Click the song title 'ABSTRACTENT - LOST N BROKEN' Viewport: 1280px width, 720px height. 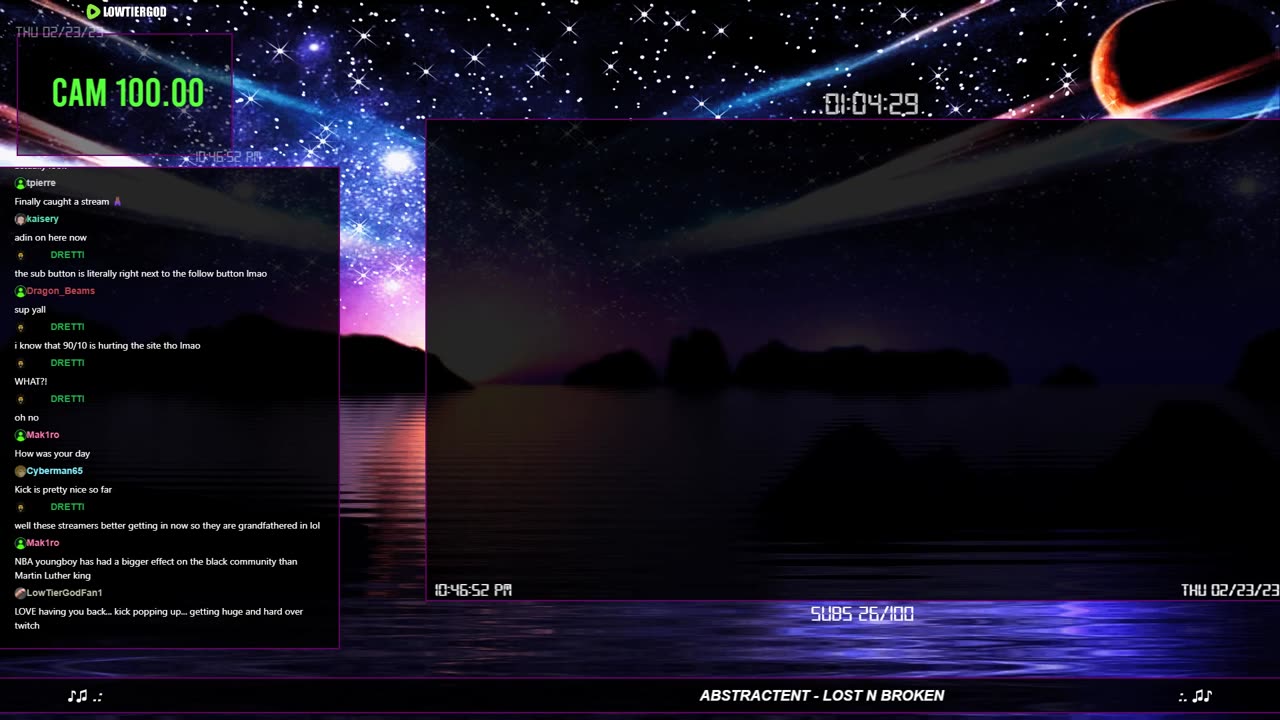822,696
